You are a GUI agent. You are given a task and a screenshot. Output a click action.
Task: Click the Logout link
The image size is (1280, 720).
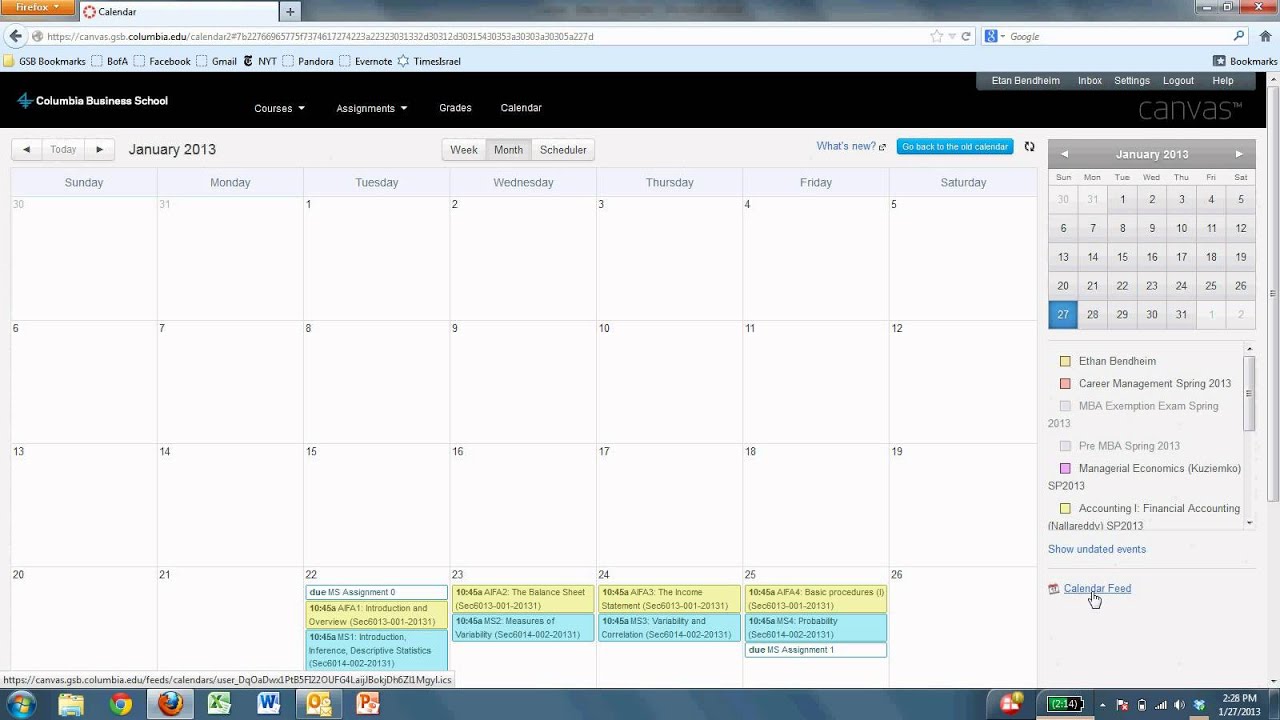point(1178,81)
